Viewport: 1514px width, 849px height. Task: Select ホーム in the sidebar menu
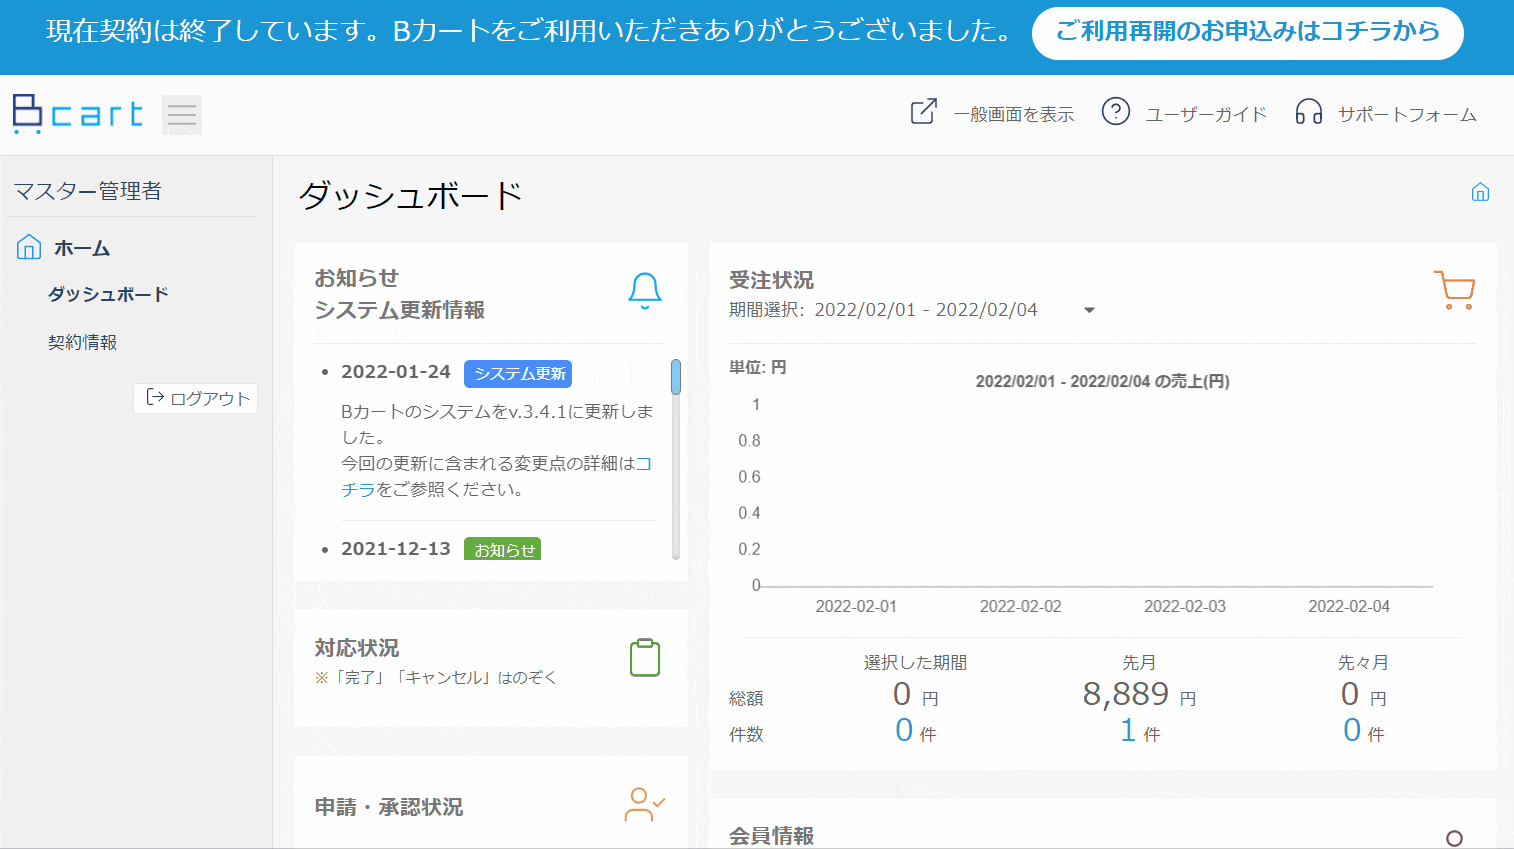point(82,248)
